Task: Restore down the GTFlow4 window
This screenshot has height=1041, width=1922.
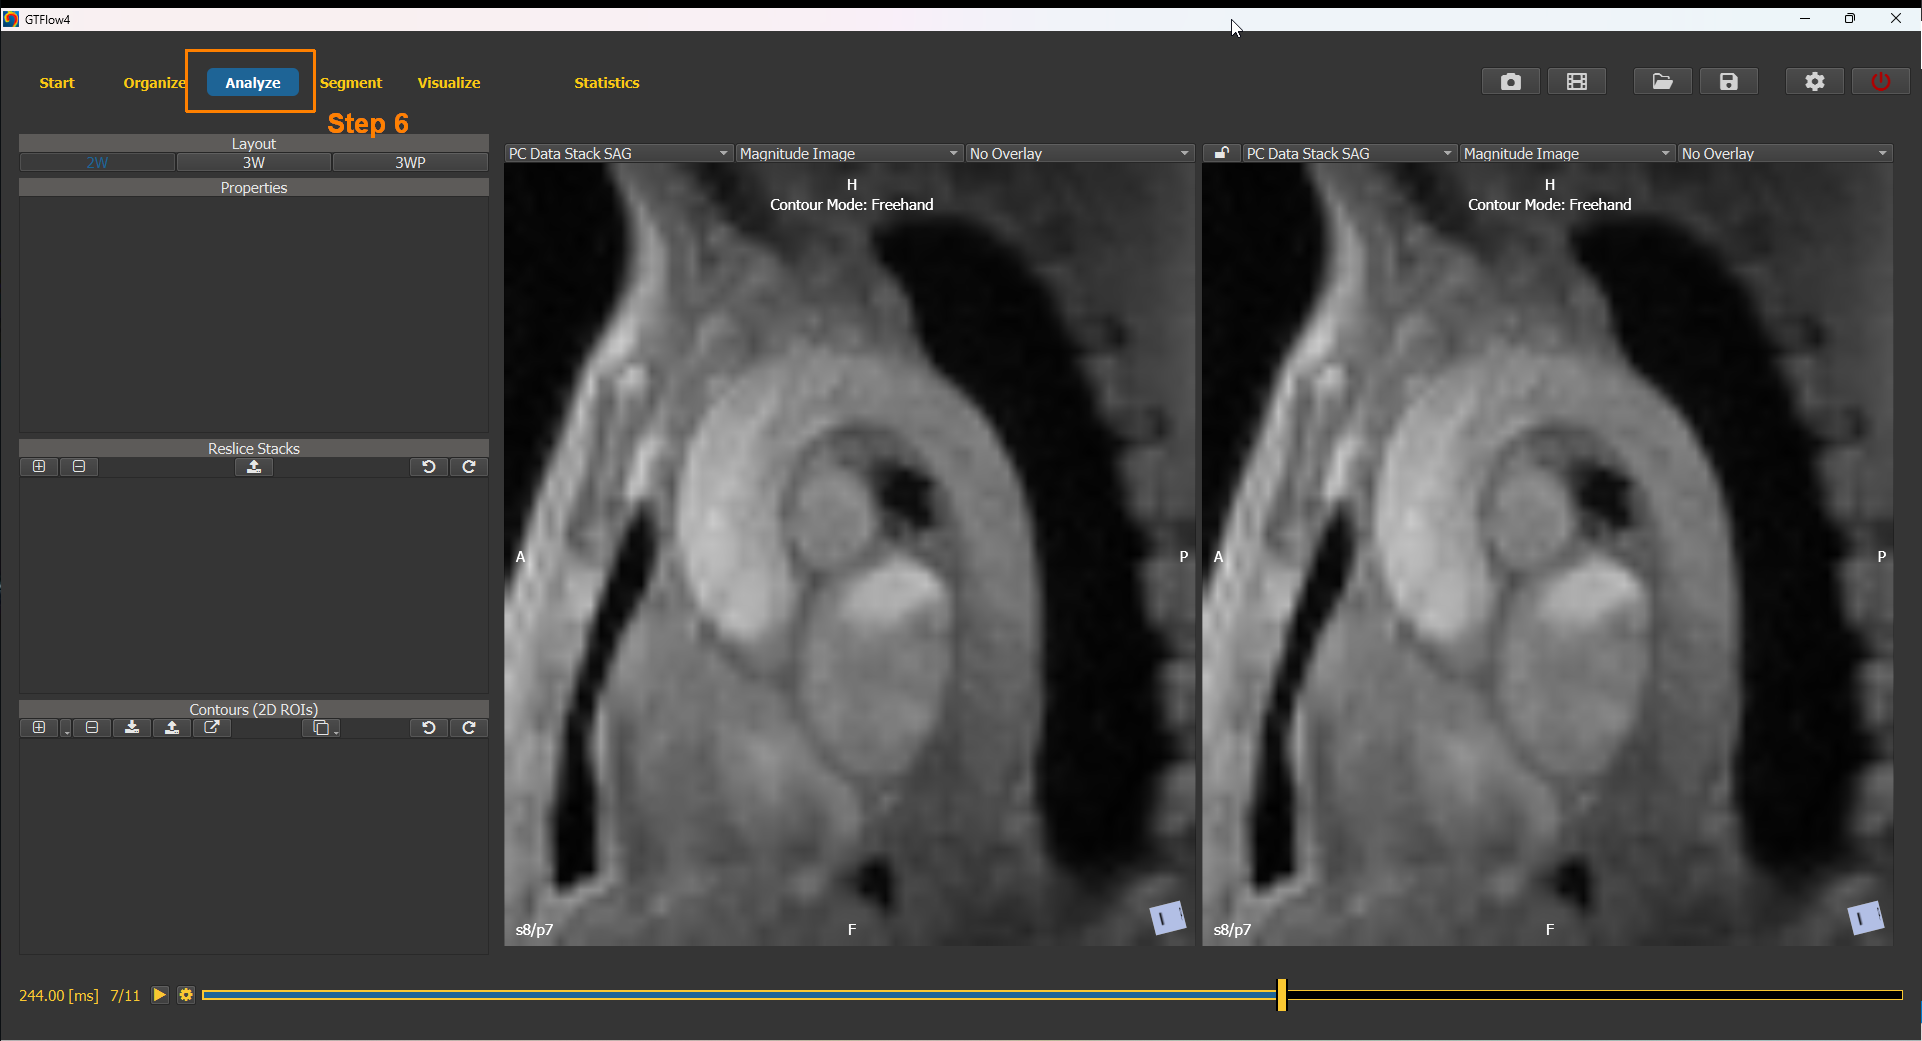Action: pos(1850,18)
